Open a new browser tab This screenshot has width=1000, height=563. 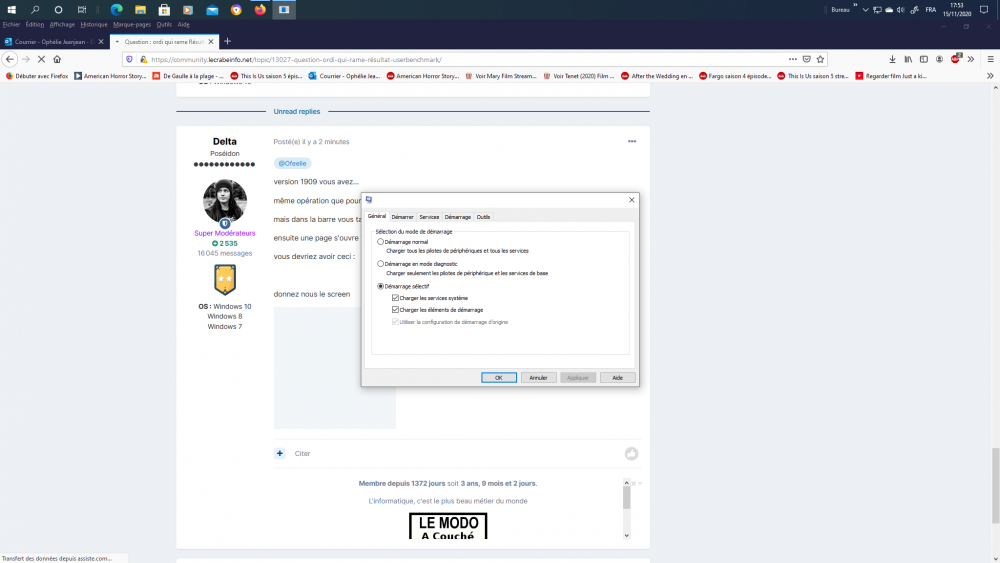228,41
